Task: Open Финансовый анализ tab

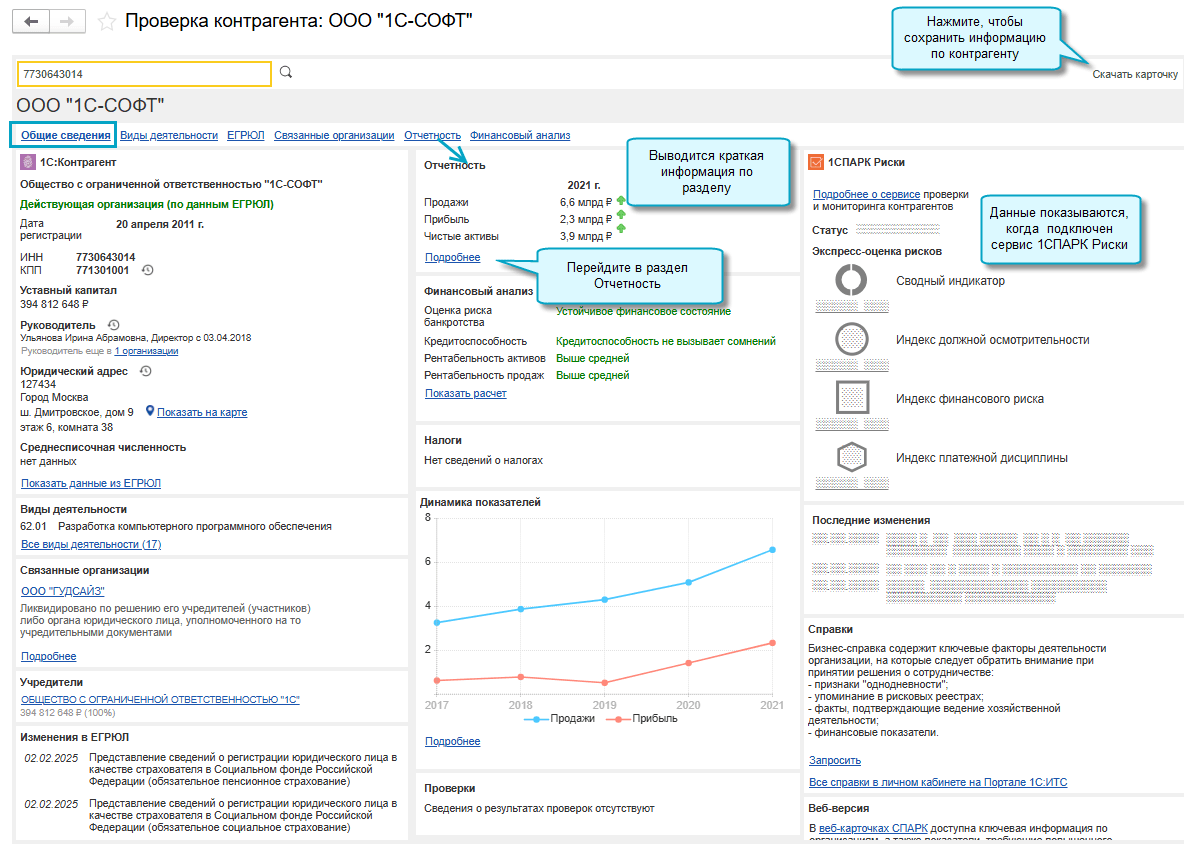Action: pos(520,135)
